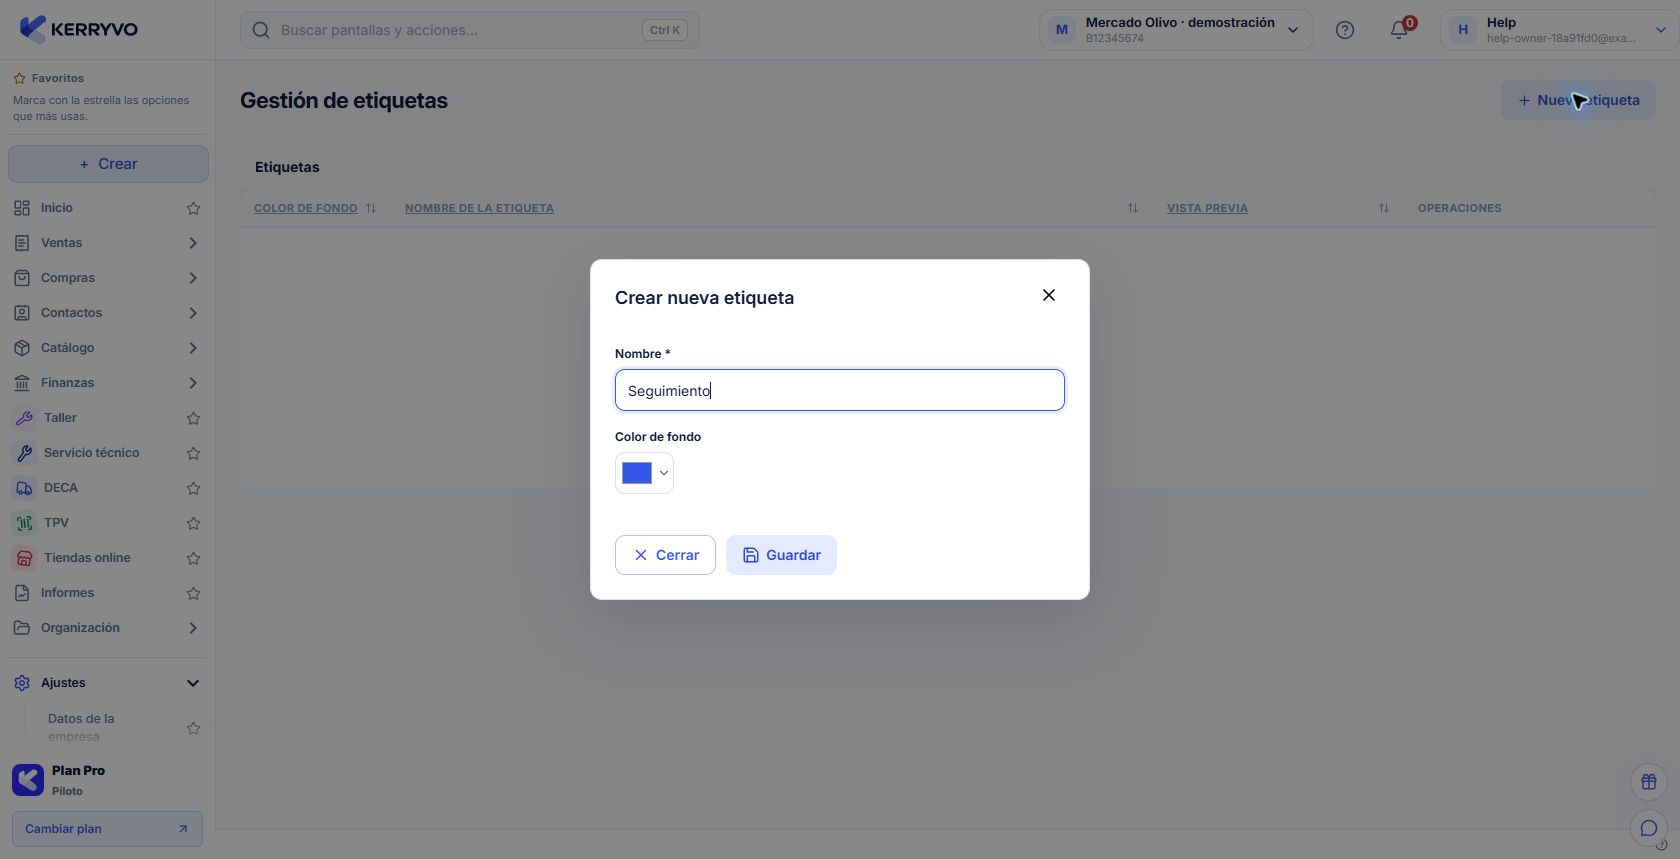Mark Informes as favorite with star
This screenshot has width=1680, height=859.
(193, 593)
